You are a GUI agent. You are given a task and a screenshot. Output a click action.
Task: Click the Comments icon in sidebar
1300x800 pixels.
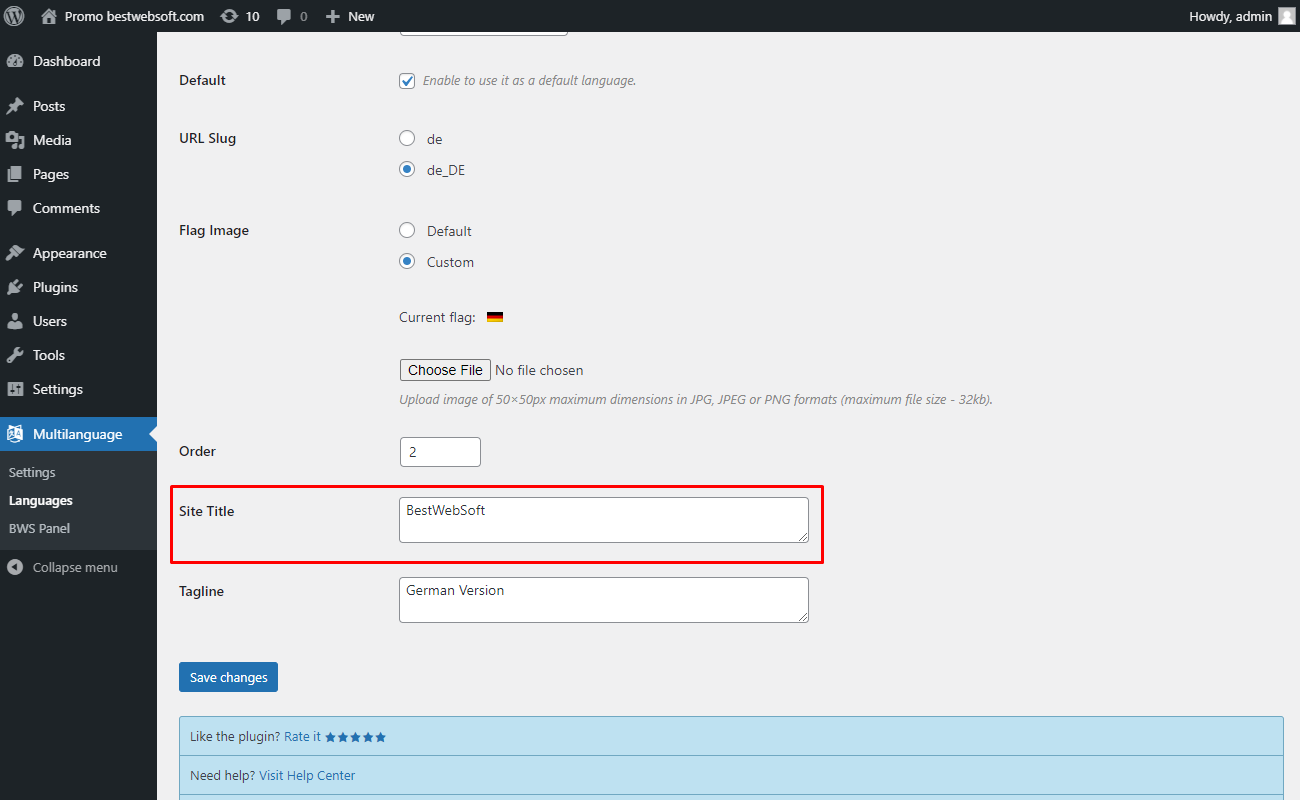coord(15,208)
